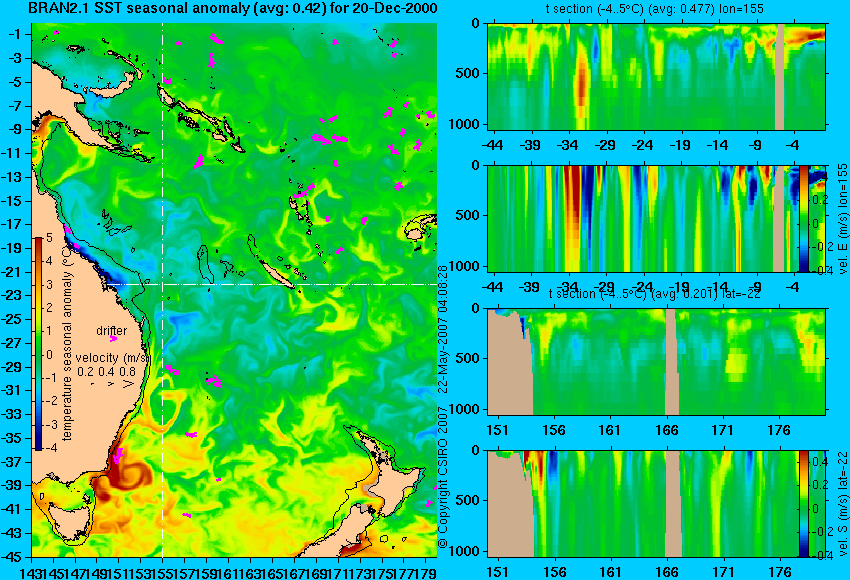
Task: Click the 'velocity (m/s)' legend label
Action: pyautogui.click(x=112, y=358)
